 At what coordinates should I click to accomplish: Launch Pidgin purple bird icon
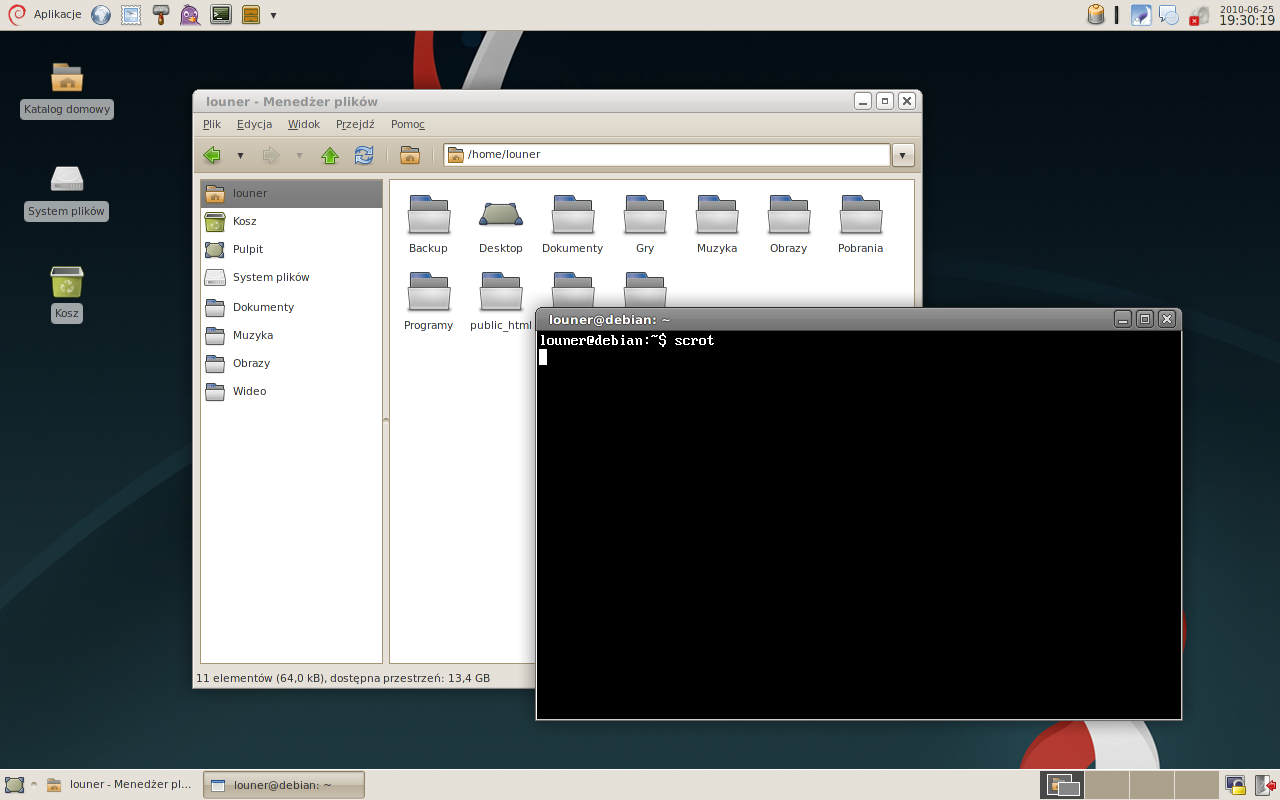coord(191,15)
